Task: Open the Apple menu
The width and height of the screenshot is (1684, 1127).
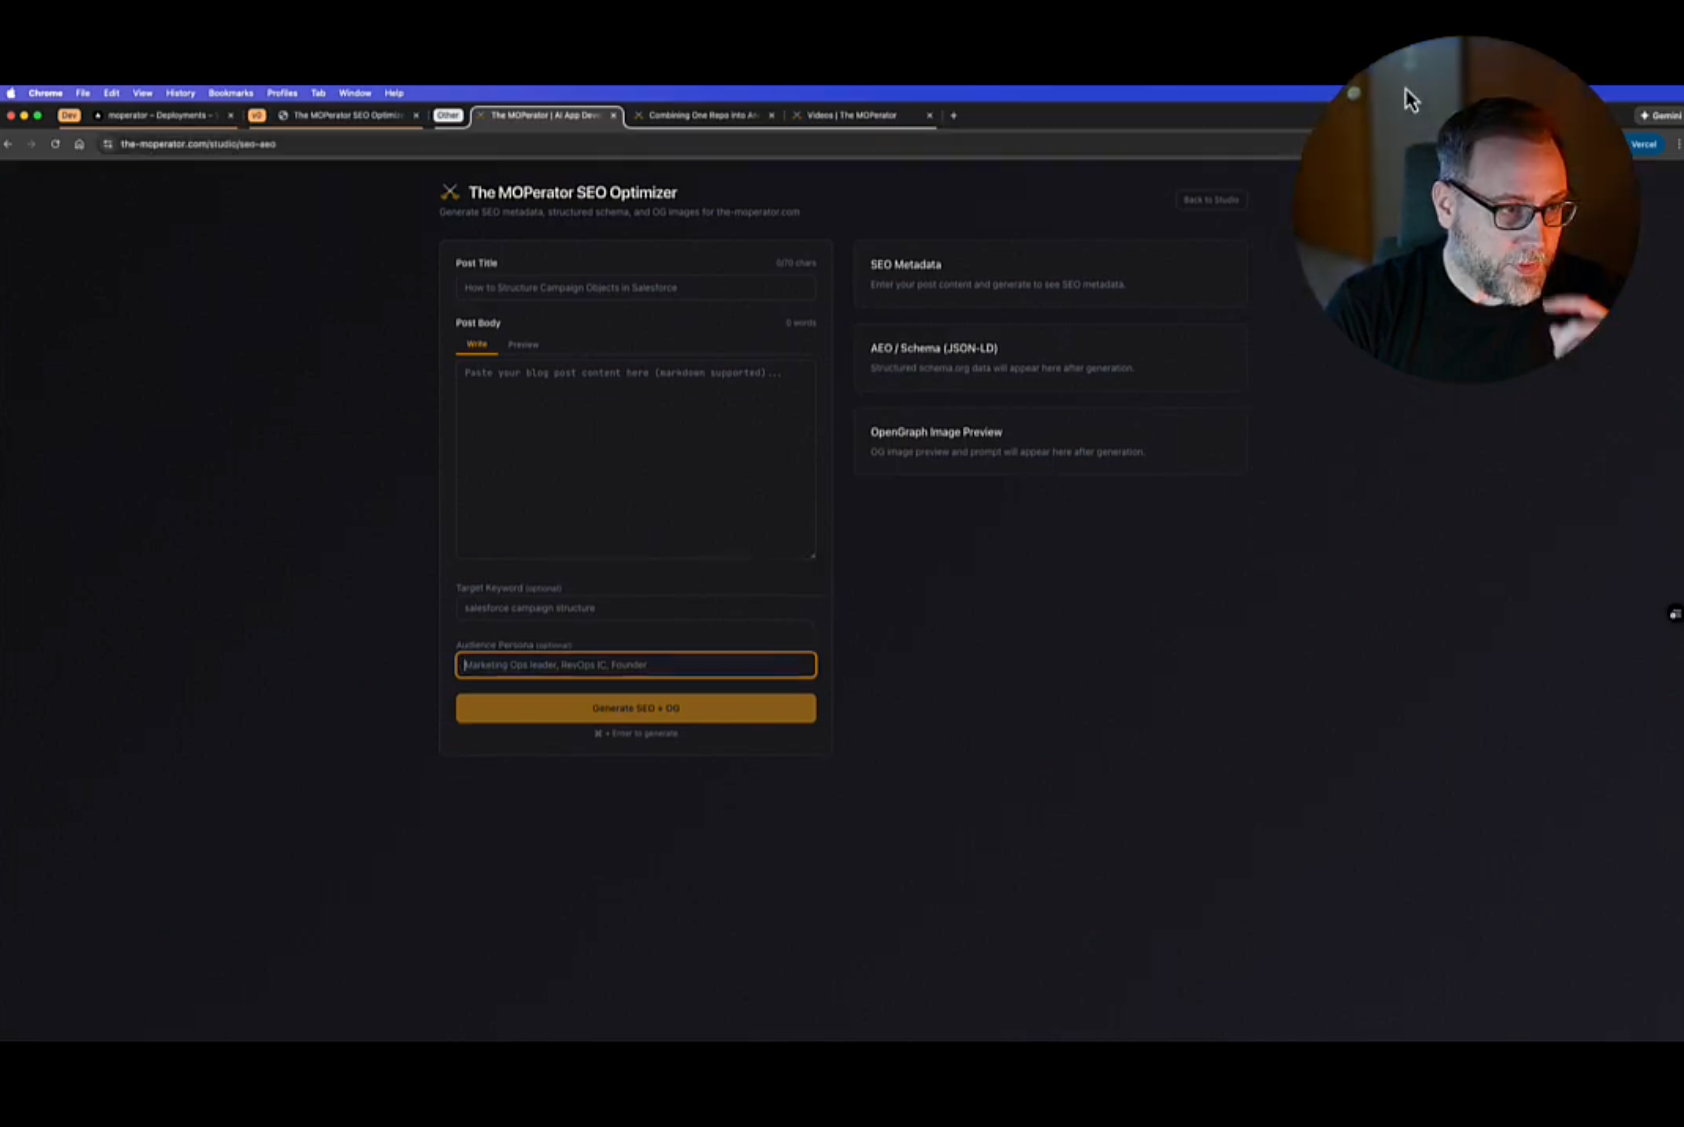Action: pyautogui.click(x=11, y=93)
